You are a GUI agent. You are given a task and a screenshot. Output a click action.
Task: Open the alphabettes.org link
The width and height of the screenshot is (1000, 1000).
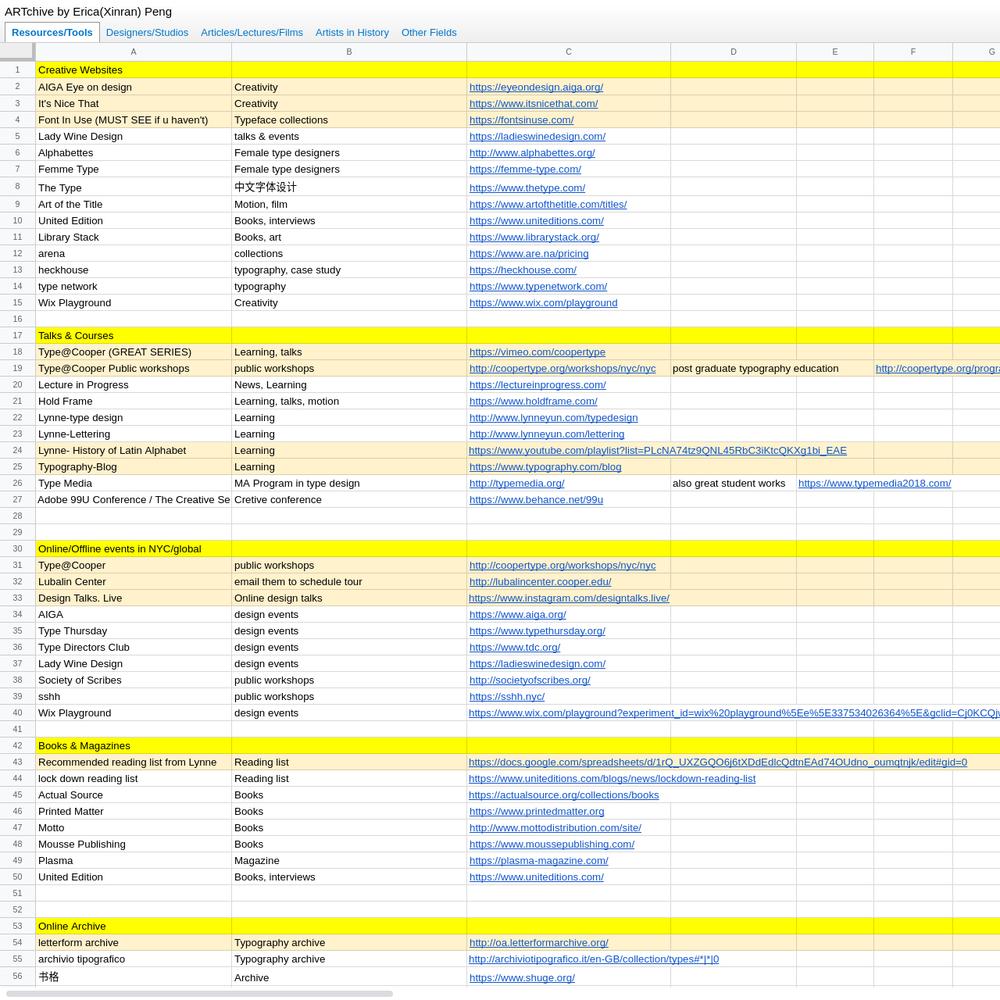click(x=532, y=153)
